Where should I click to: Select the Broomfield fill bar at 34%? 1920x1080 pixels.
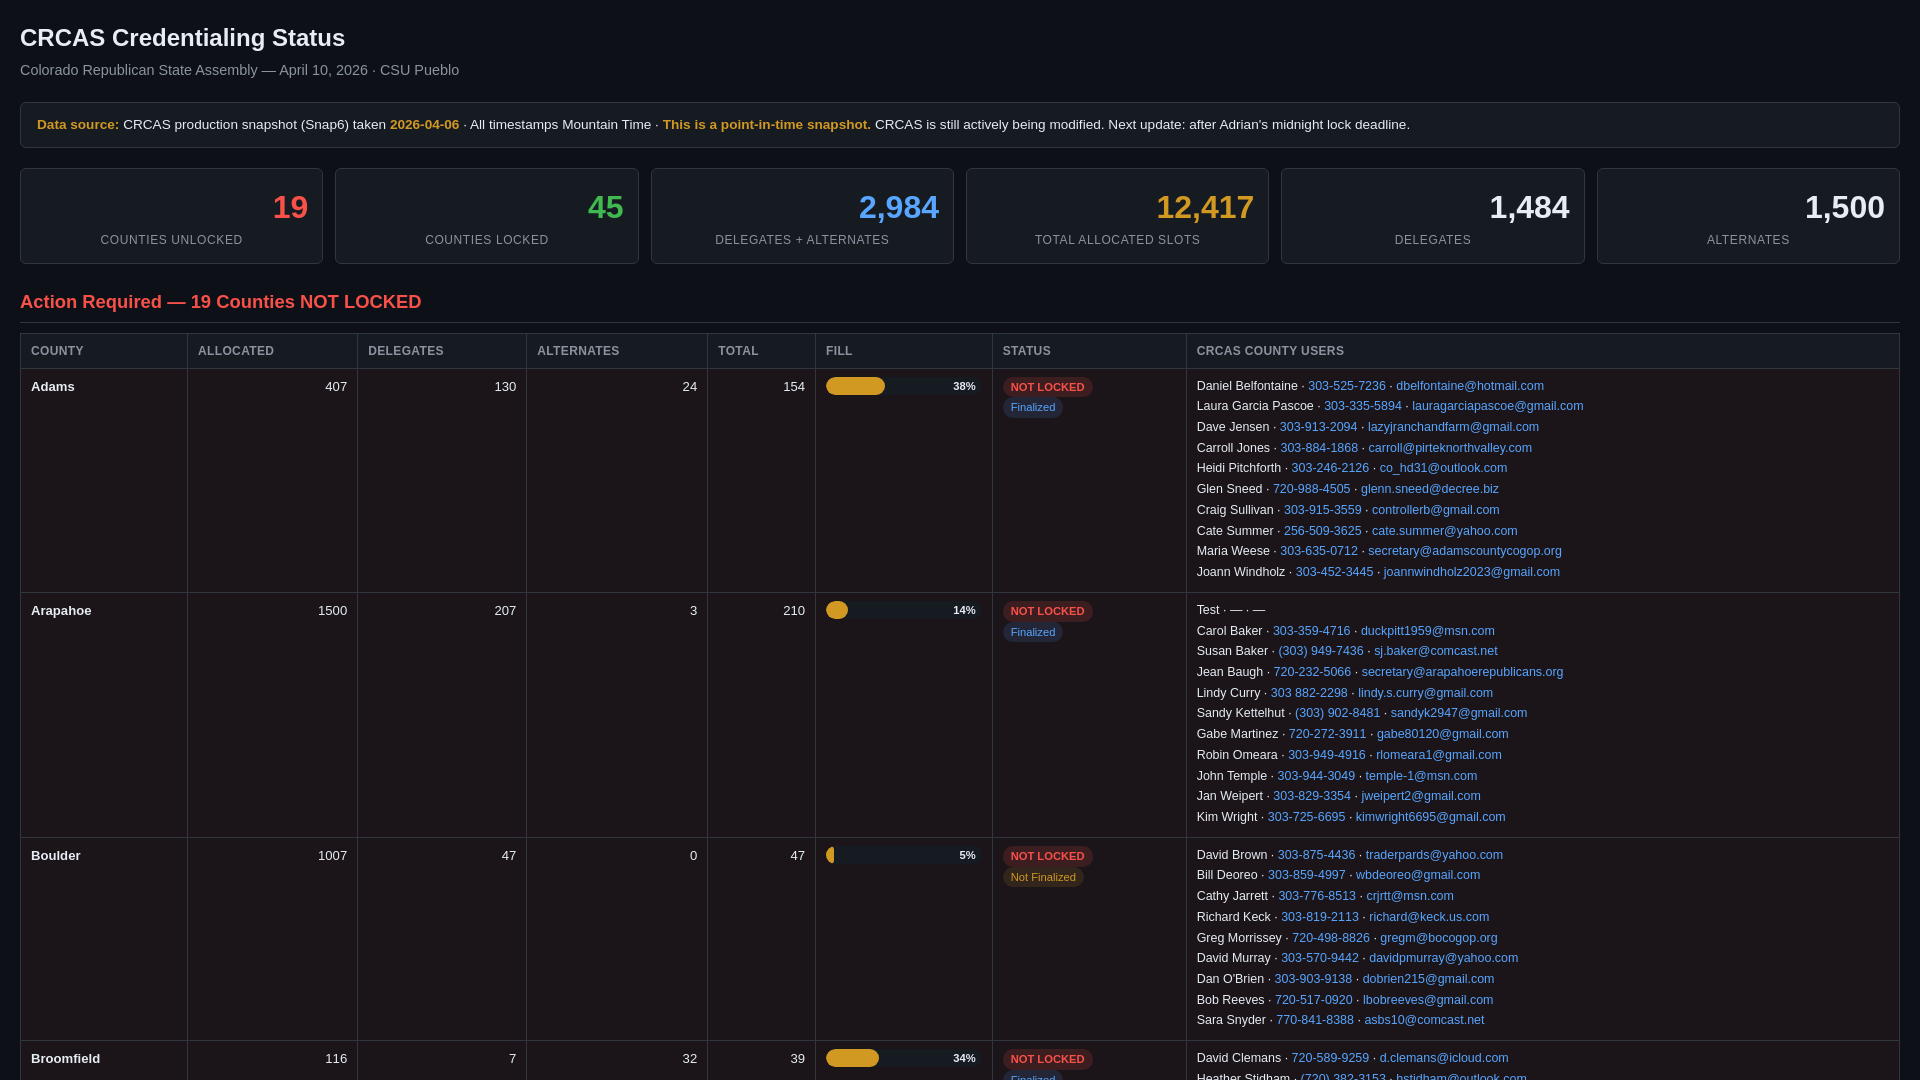click(902, 1058)
